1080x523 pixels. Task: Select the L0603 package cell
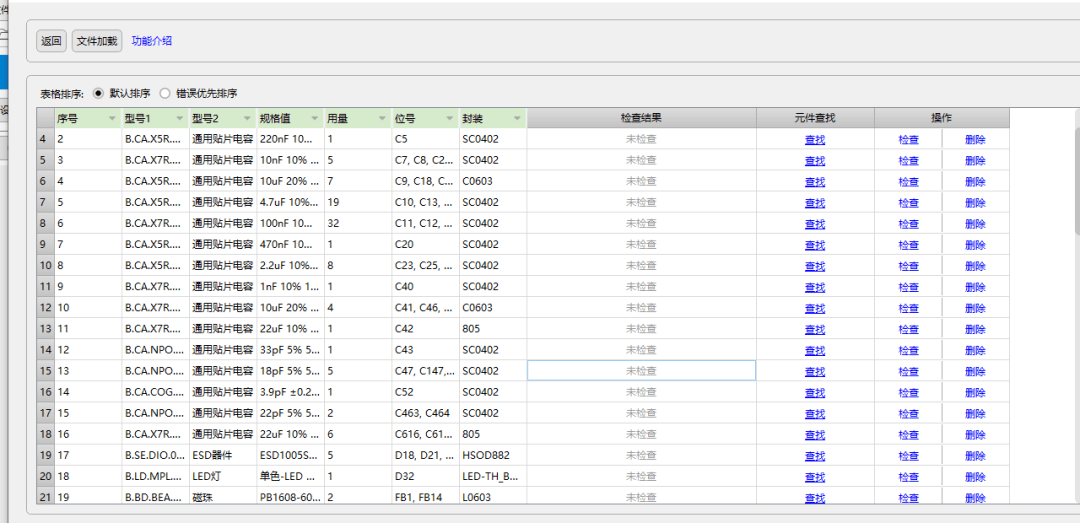tap(493, 497)
